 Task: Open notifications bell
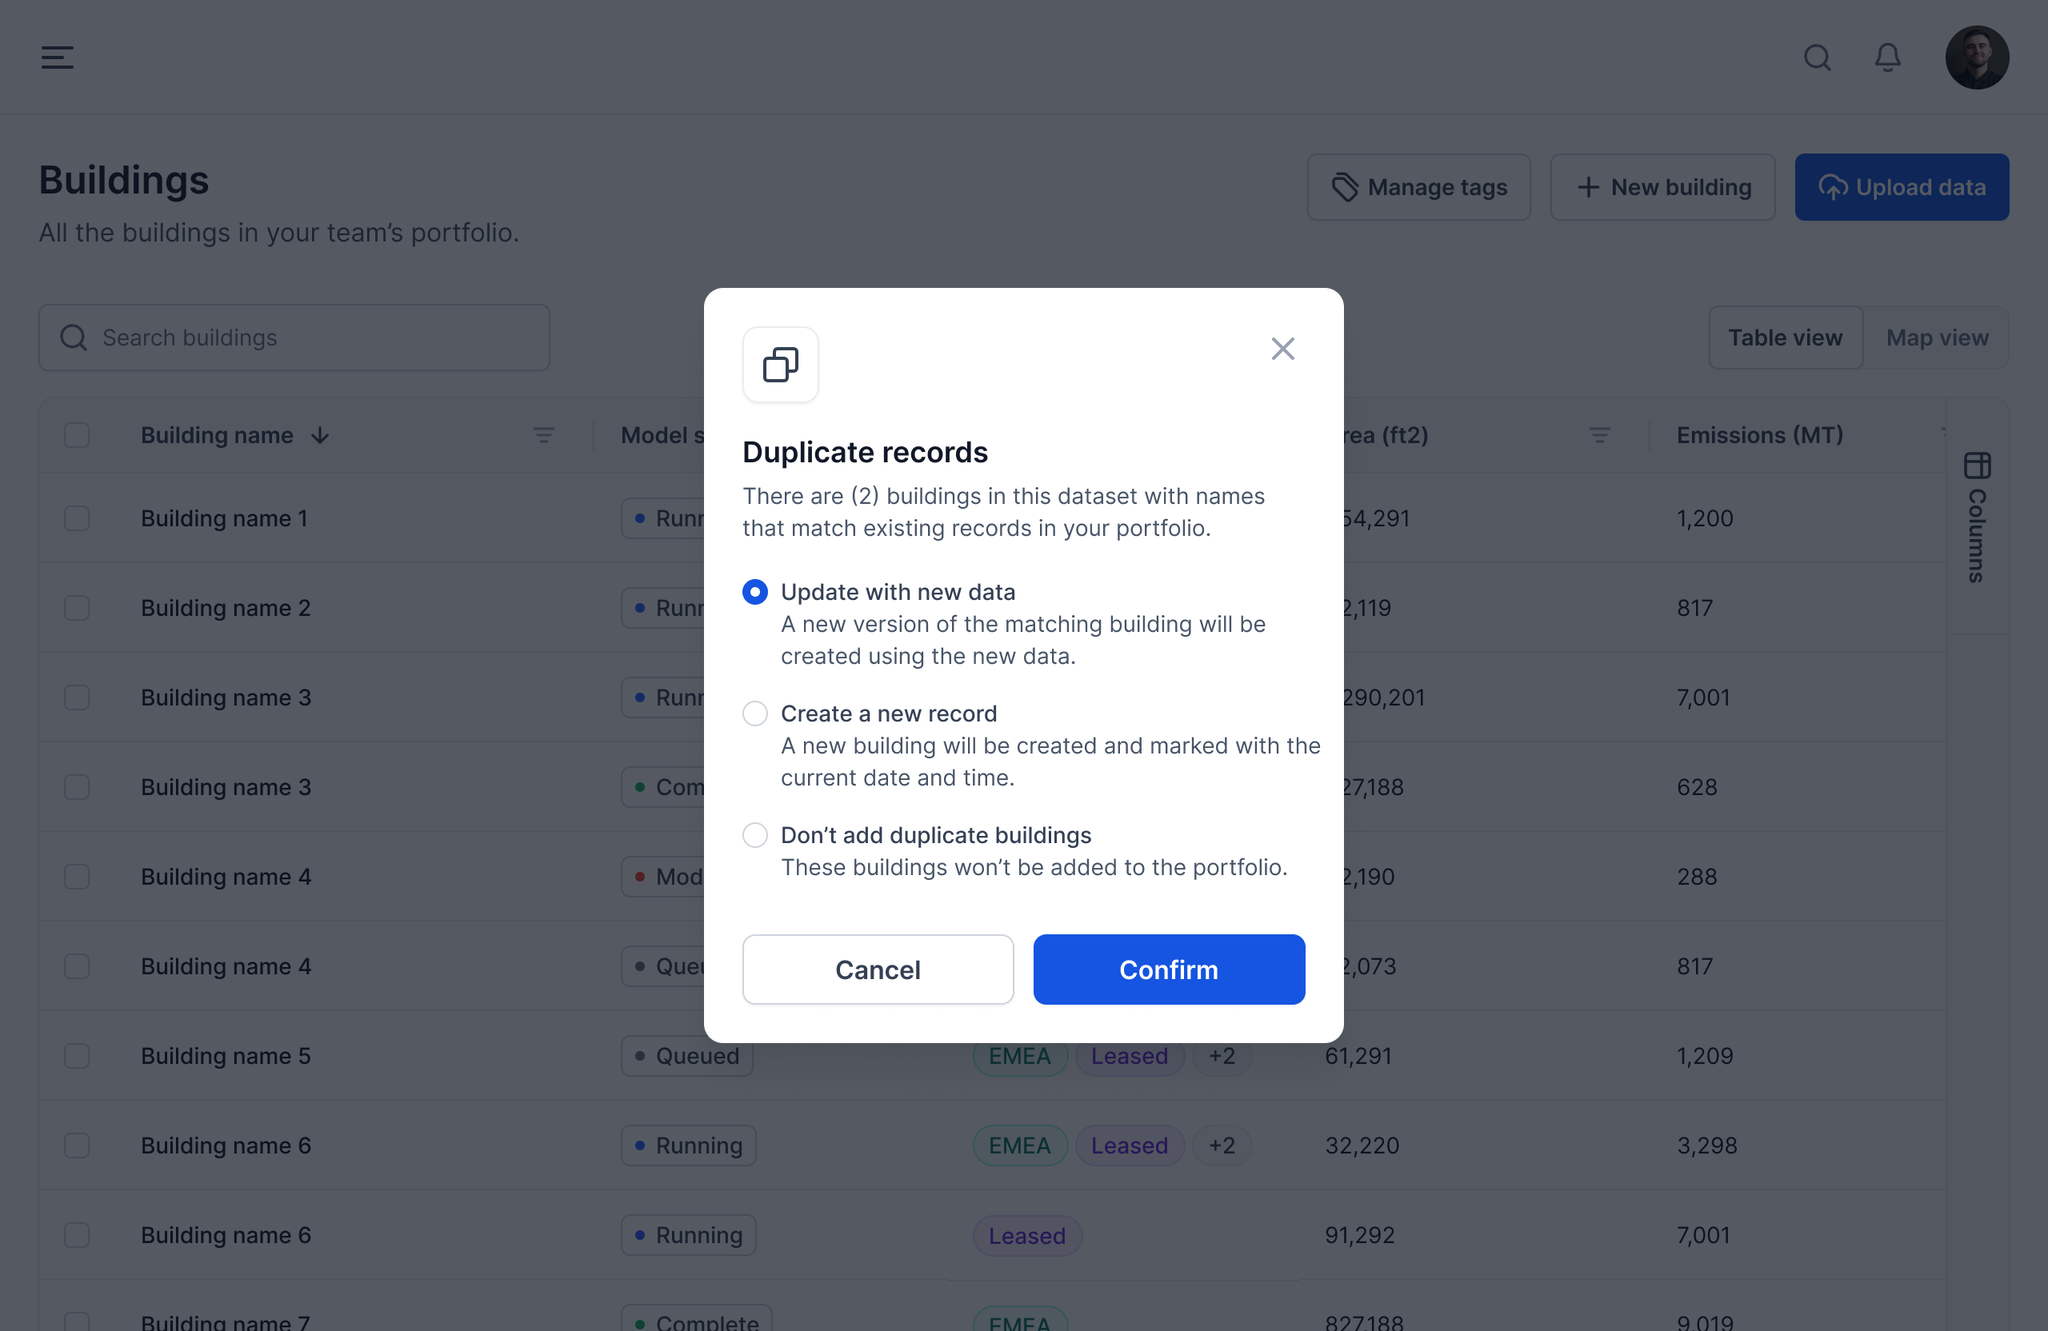[1887, 57]
